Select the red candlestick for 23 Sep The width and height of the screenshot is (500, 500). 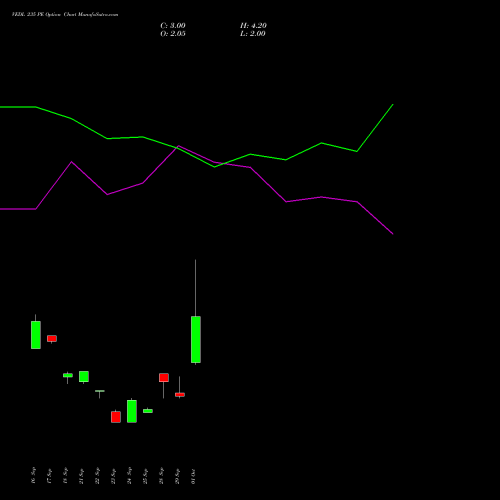[116, 417]
